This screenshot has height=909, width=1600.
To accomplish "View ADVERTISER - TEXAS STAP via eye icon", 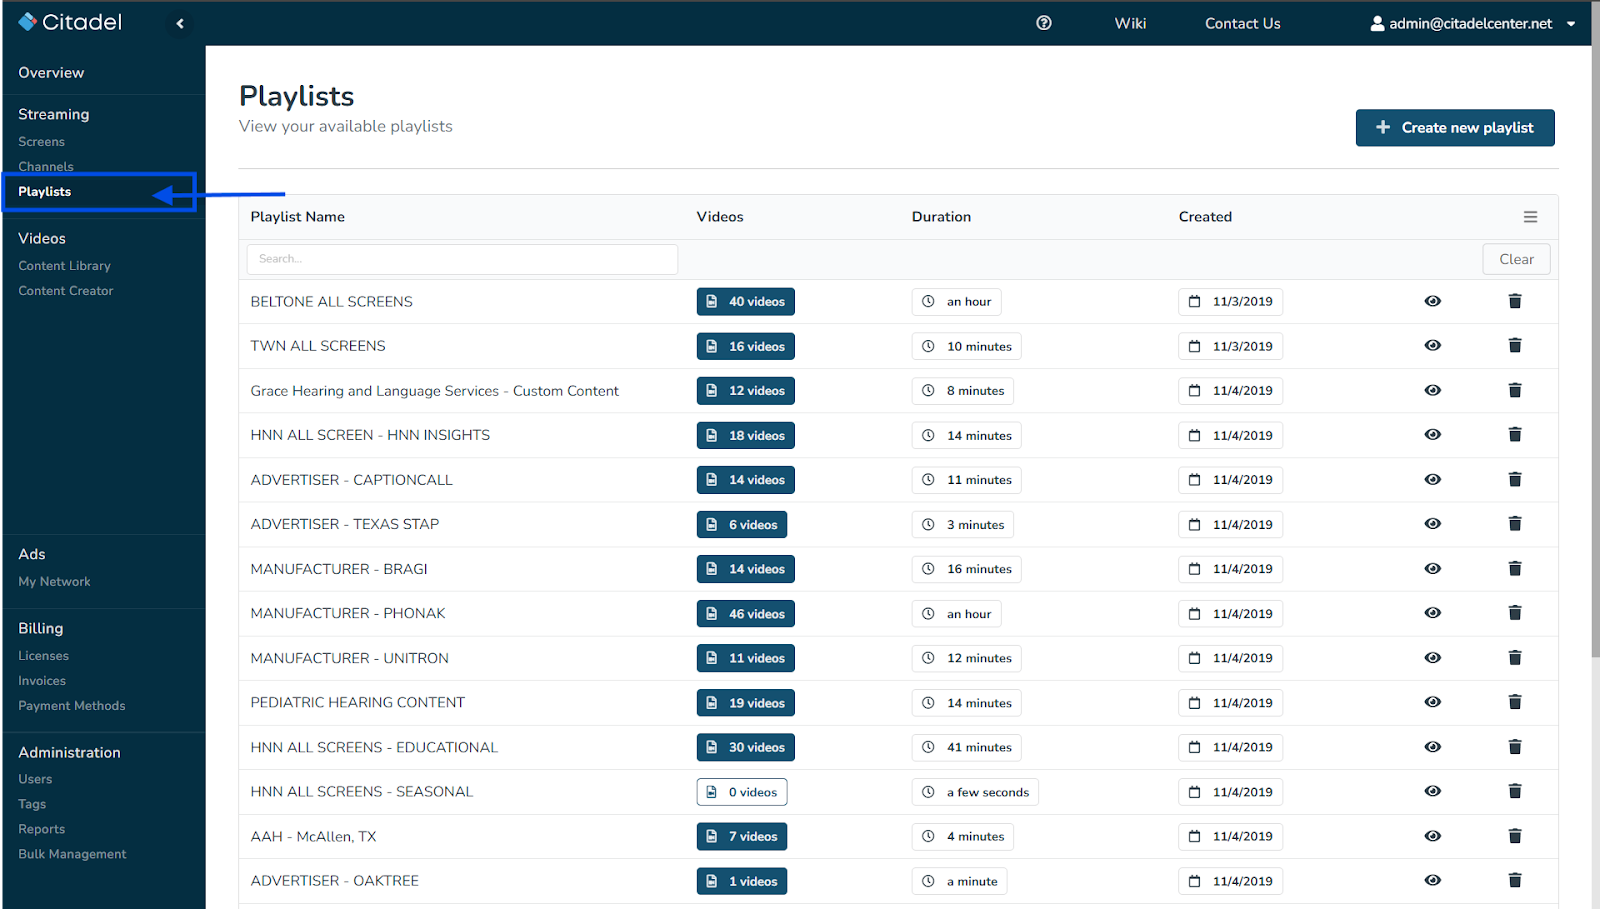I will coord(1433,524).
